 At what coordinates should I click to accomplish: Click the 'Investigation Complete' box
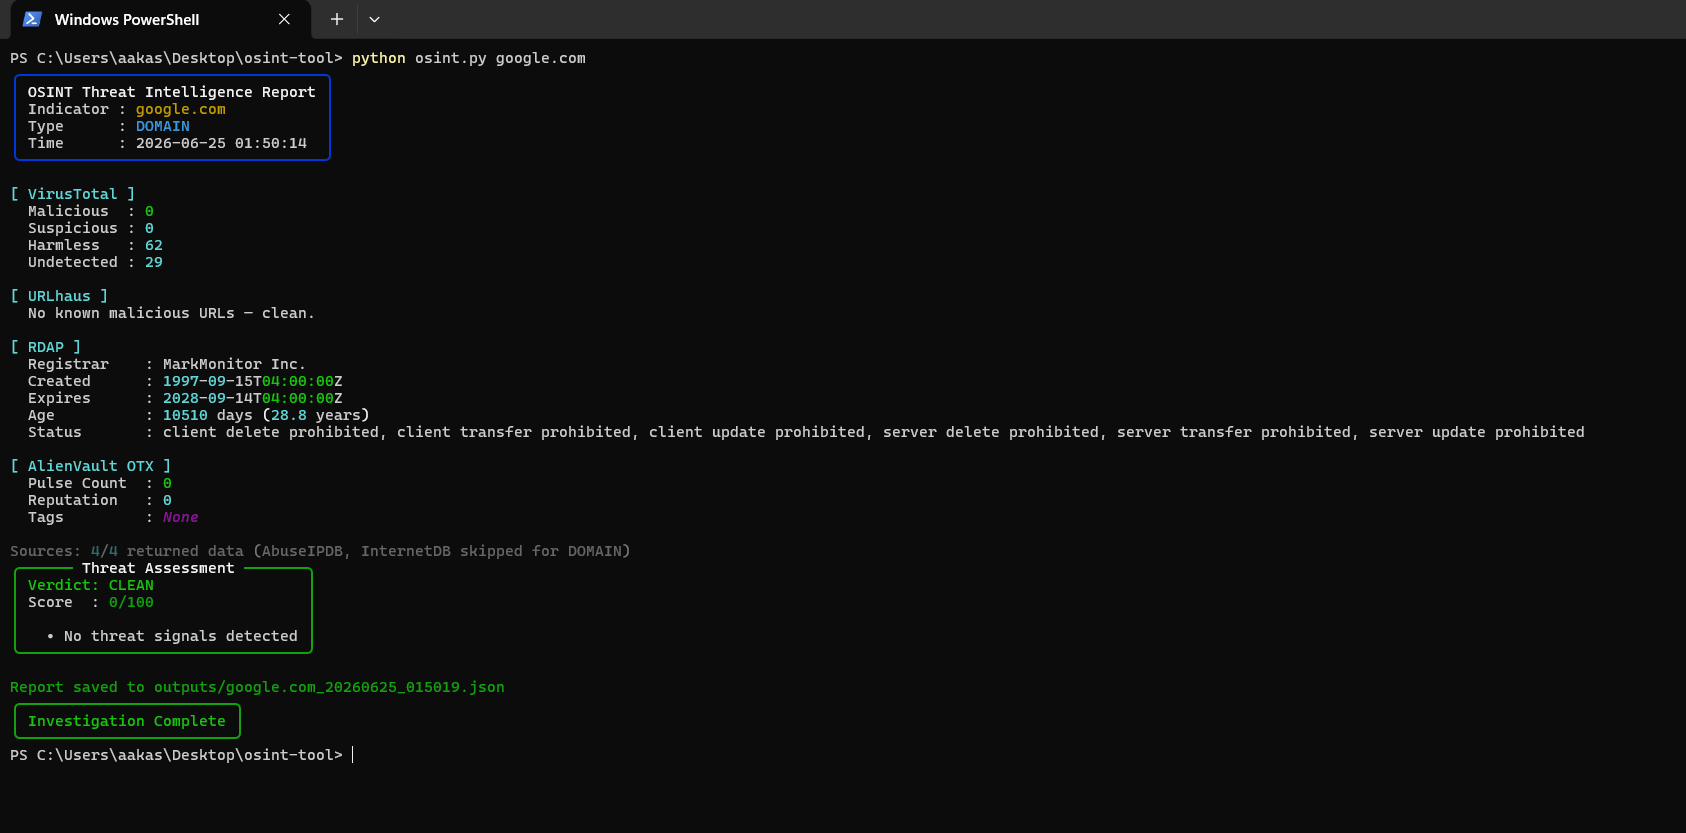click(x=127, y=721)
